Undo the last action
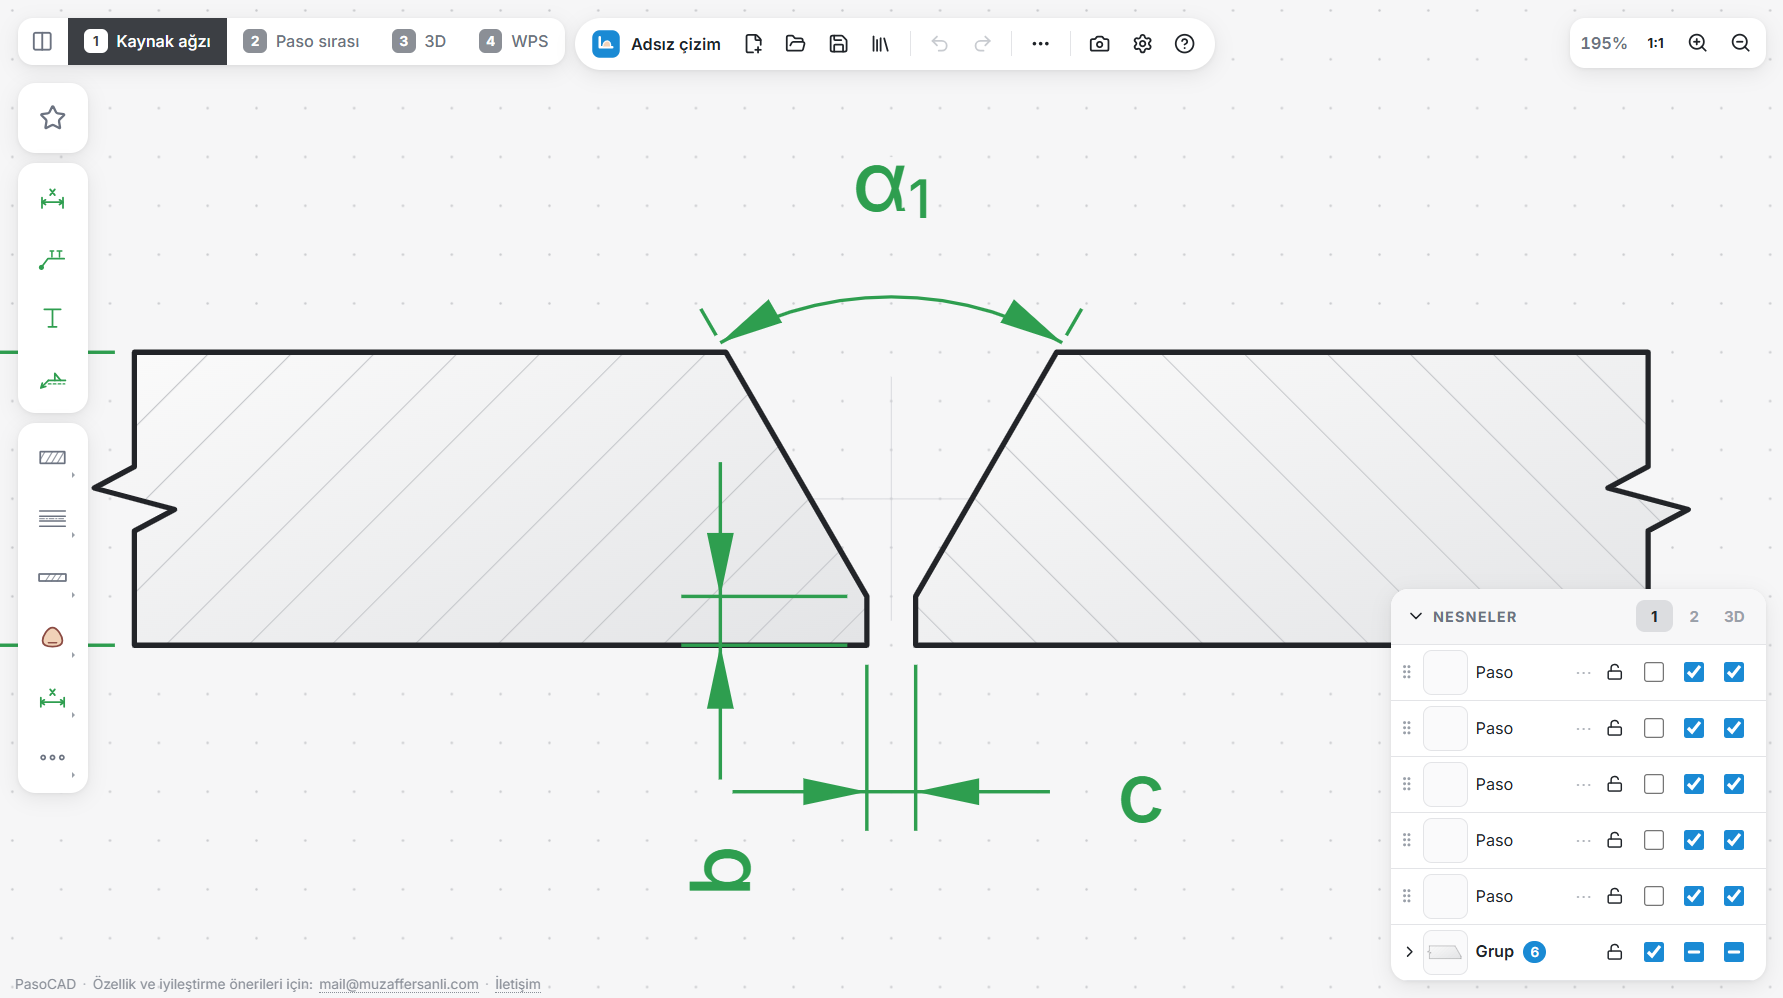The width and height of the screenshot is (1783, 998). [940, 44]
